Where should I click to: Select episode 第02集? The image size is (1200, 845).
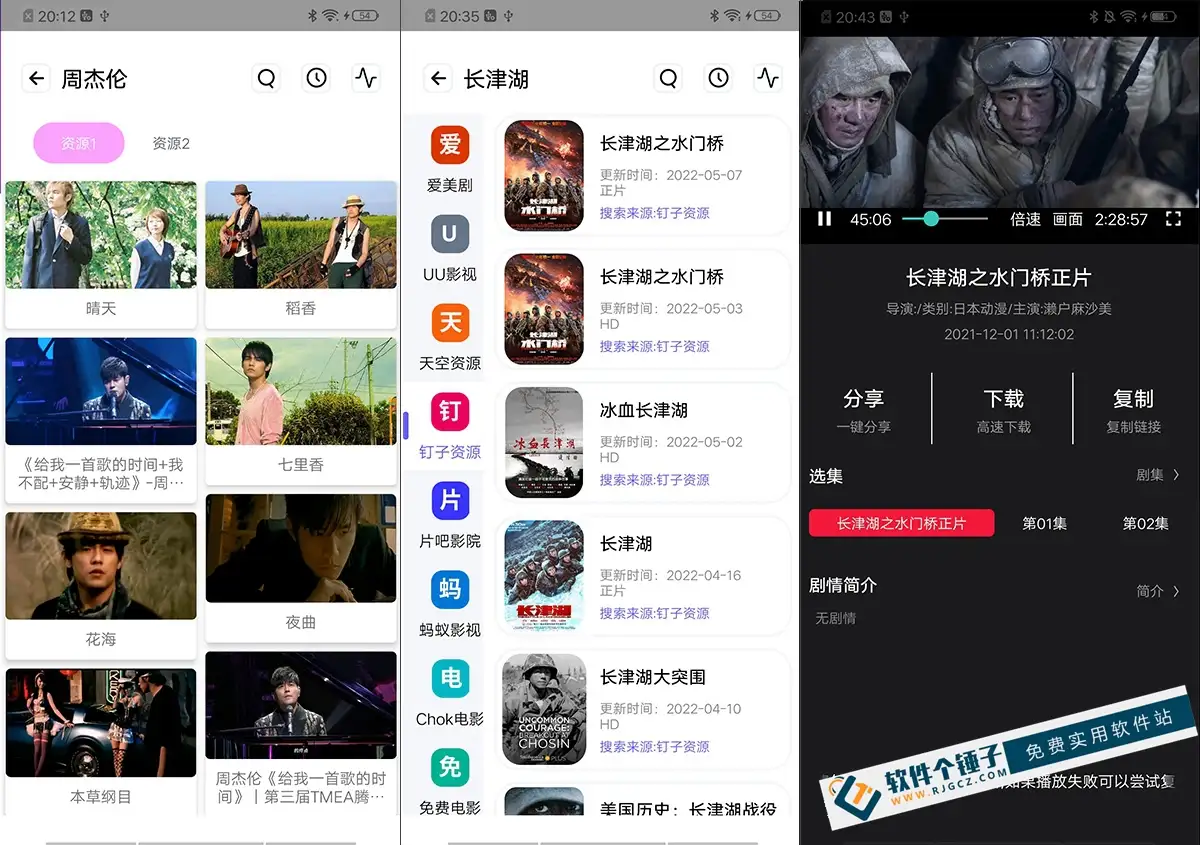point(1146,523)
